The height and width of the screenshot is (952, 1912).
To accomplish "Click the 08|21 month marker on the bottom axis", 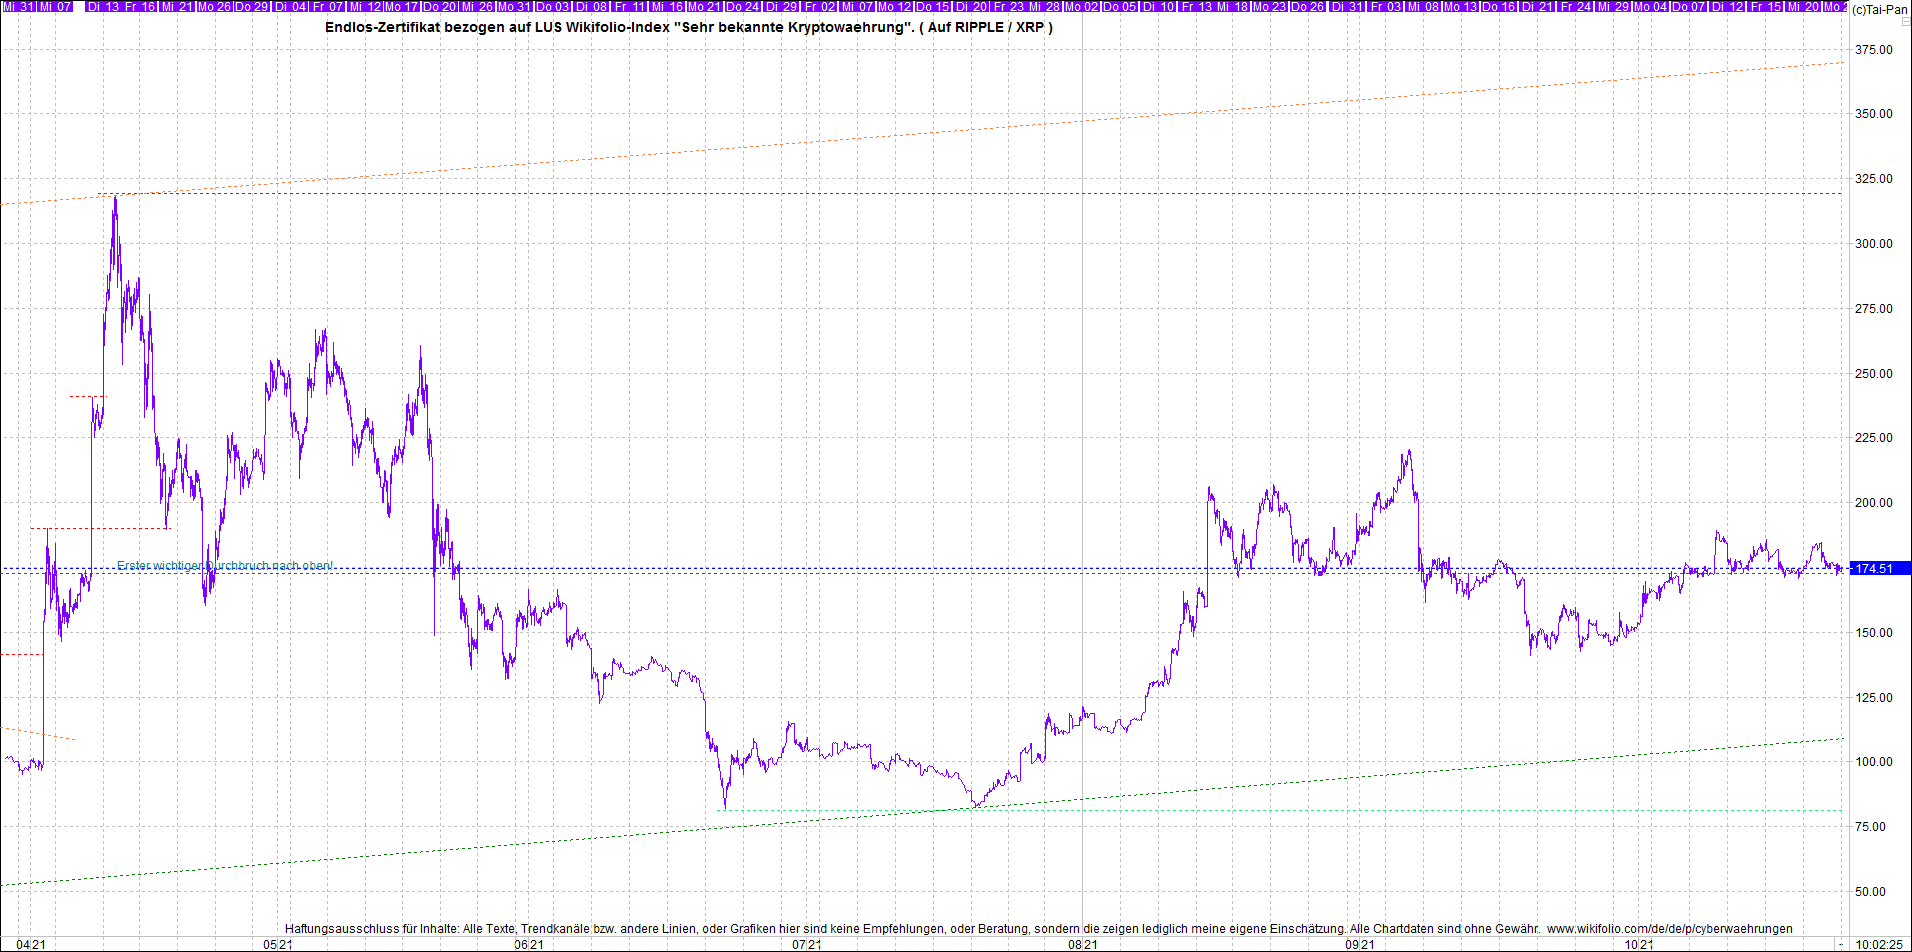I will click(x=1082, y=944).
